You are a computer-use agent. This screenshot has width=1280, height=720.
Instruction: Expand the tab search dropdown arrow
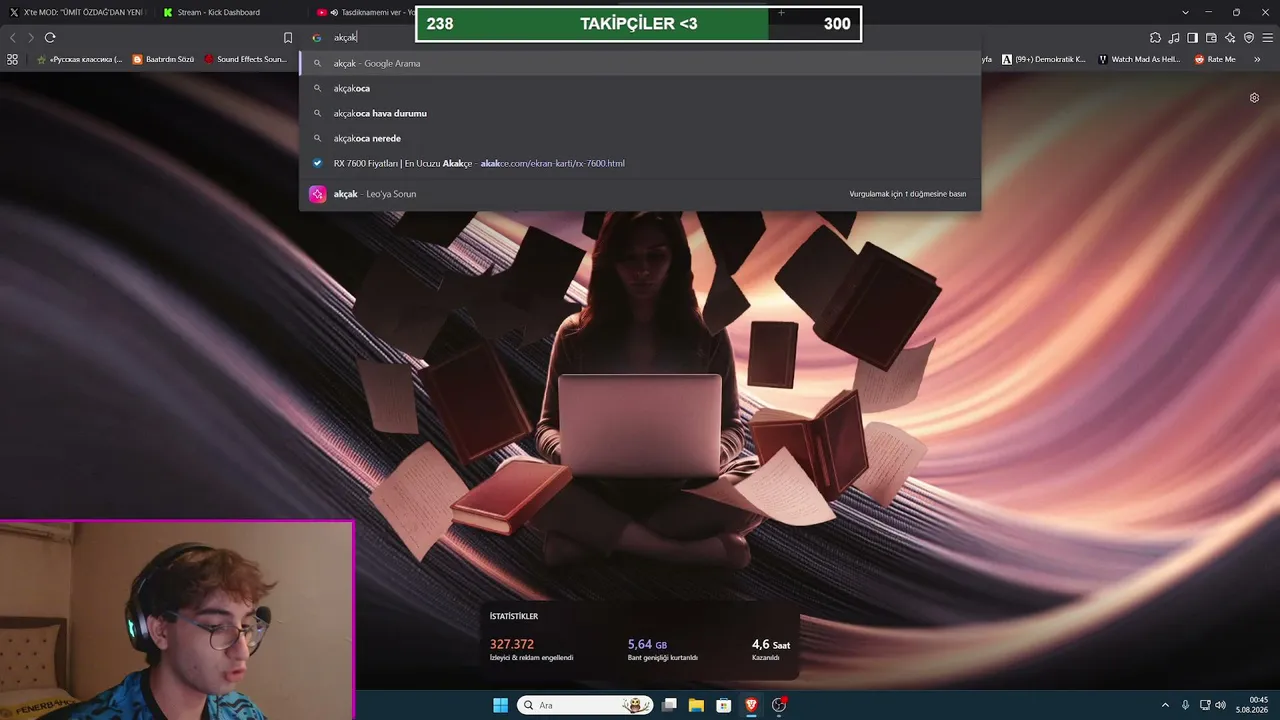[1185, 12]
